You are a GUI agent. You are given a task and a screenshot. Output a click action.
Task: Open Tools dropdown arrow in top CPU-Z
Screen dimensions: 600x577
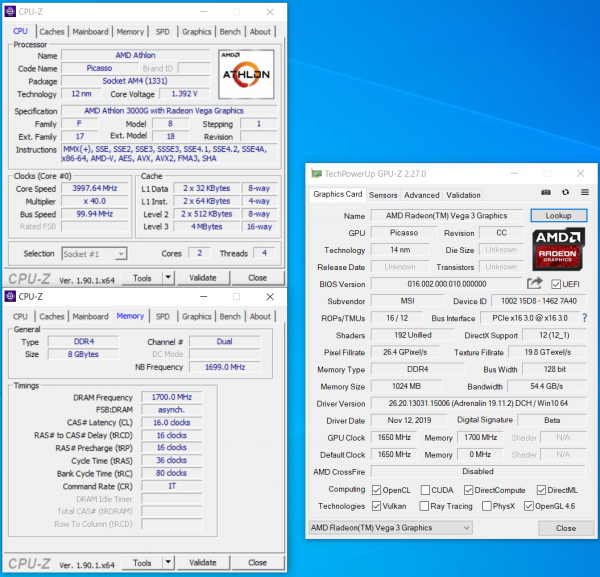pyautogui.click(x=168, y=278)
